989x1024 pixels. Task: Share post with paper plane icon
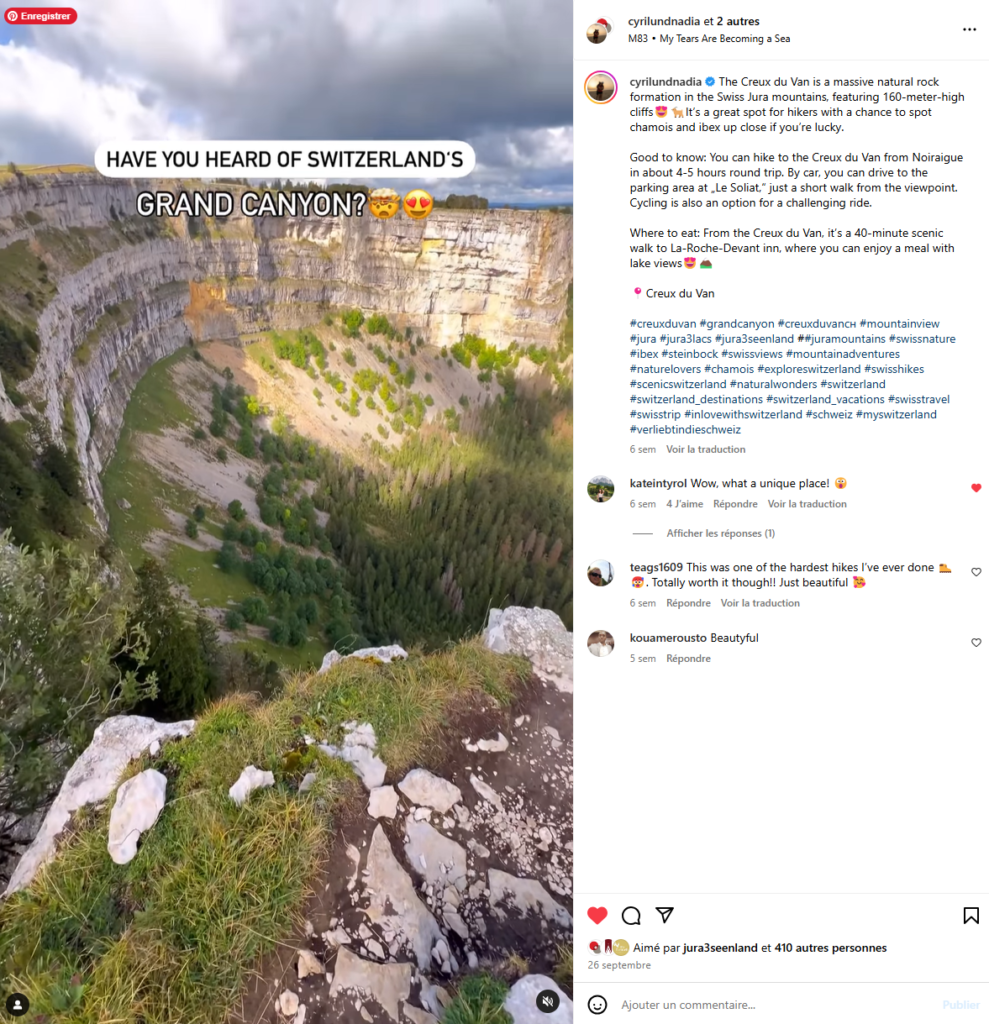(664, 915)
